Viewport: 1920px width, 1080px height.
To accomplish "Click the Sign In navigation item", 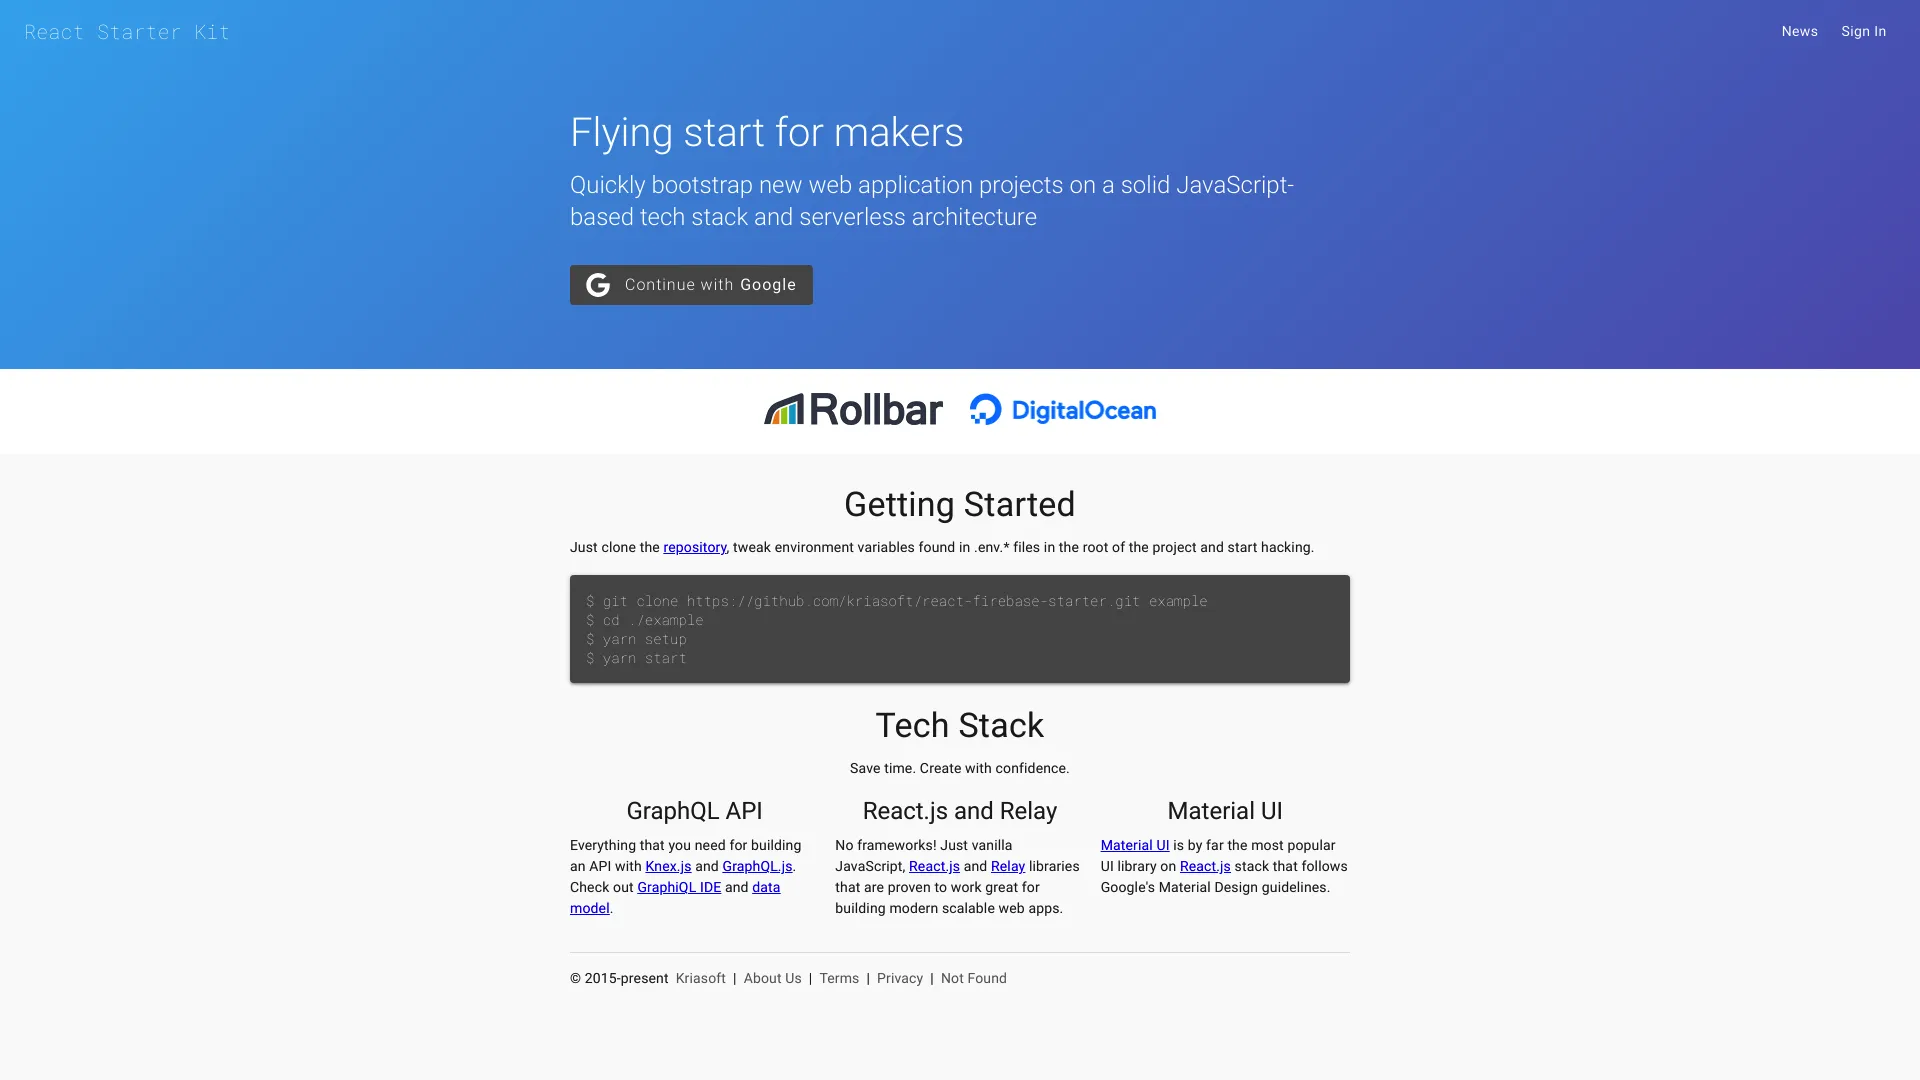I will pos(1863,30).
